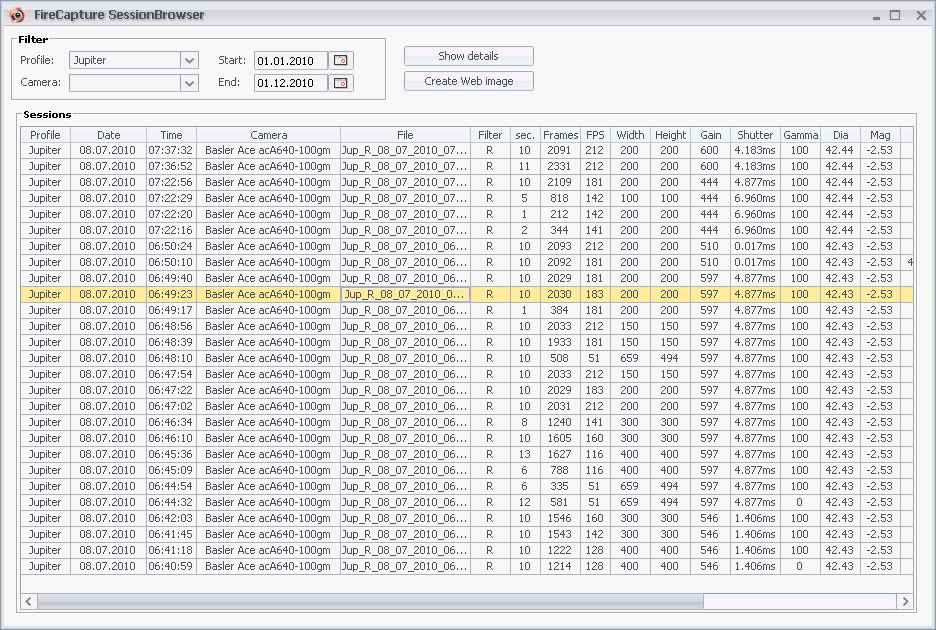Click the horizontal scrollbar thumb

coord(370,601)
